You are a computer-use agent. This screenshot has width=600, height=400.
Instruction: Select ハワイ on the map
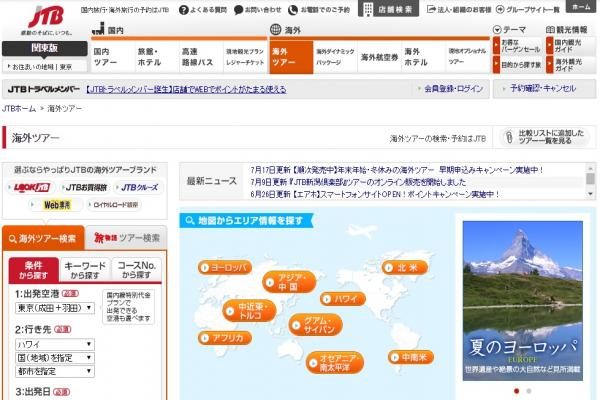coord(343,299)
